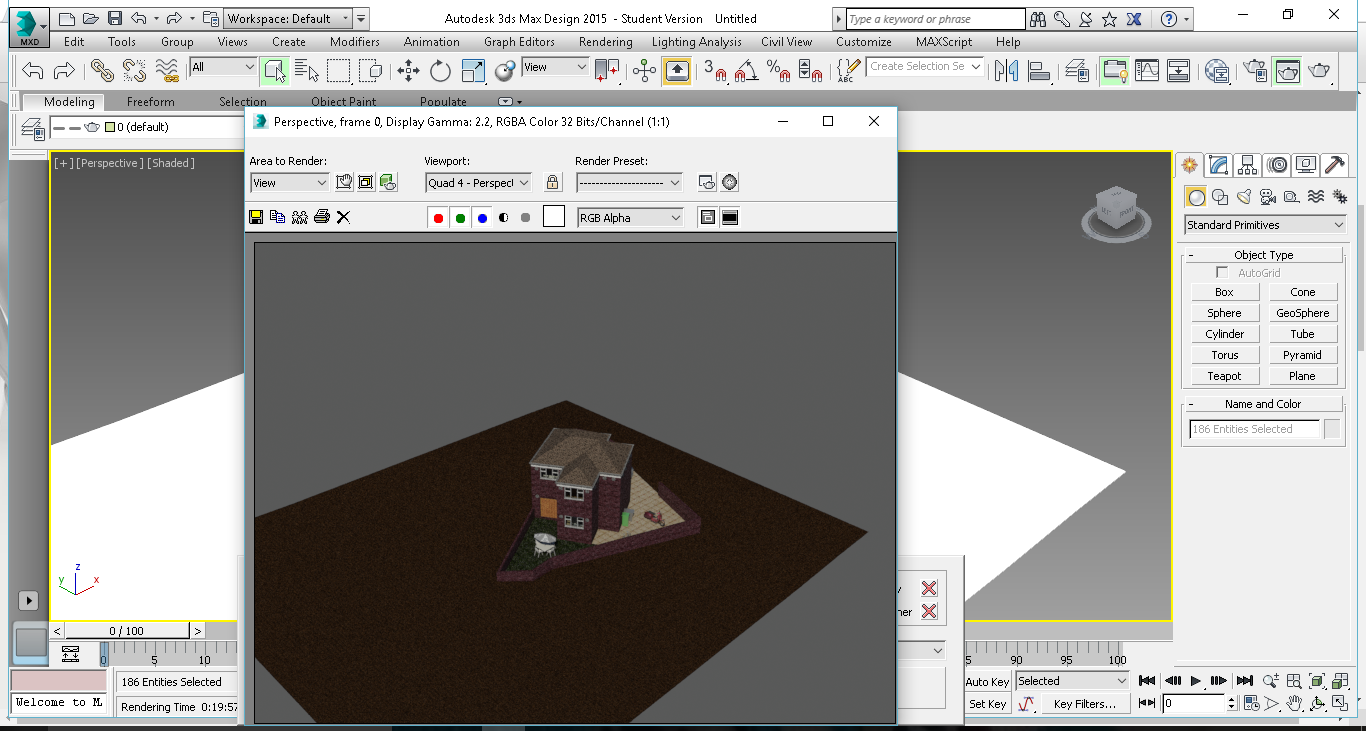The height and width of the screenshot is (731, 1366).
Task: Open the Graph Editors menu
Action: [x=519, y=42]
